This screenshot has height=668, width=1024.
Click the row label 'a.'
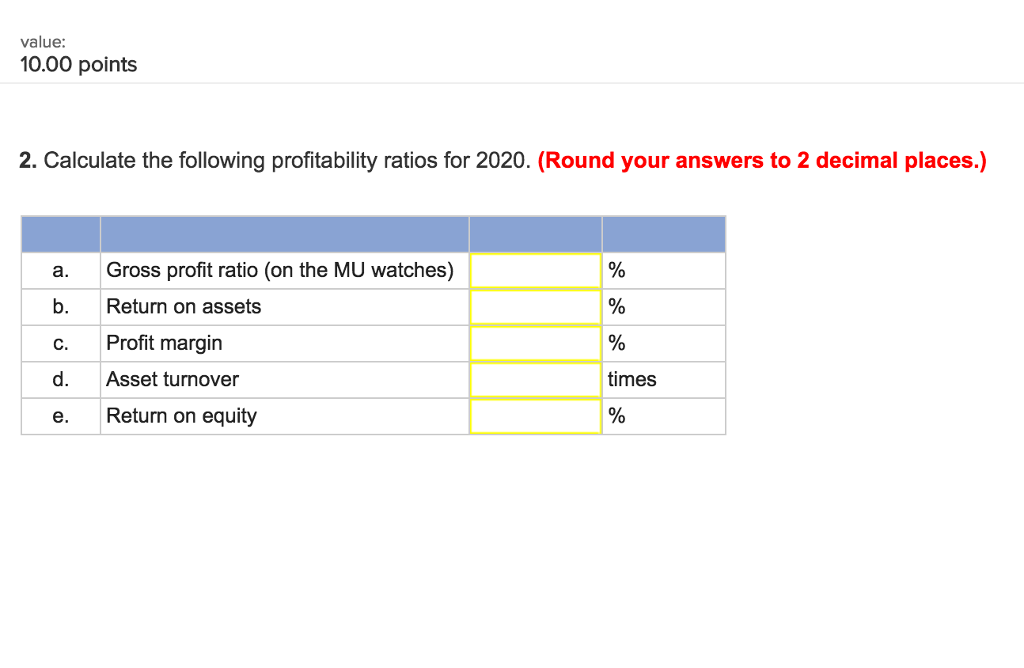click(x=60, y=270)
